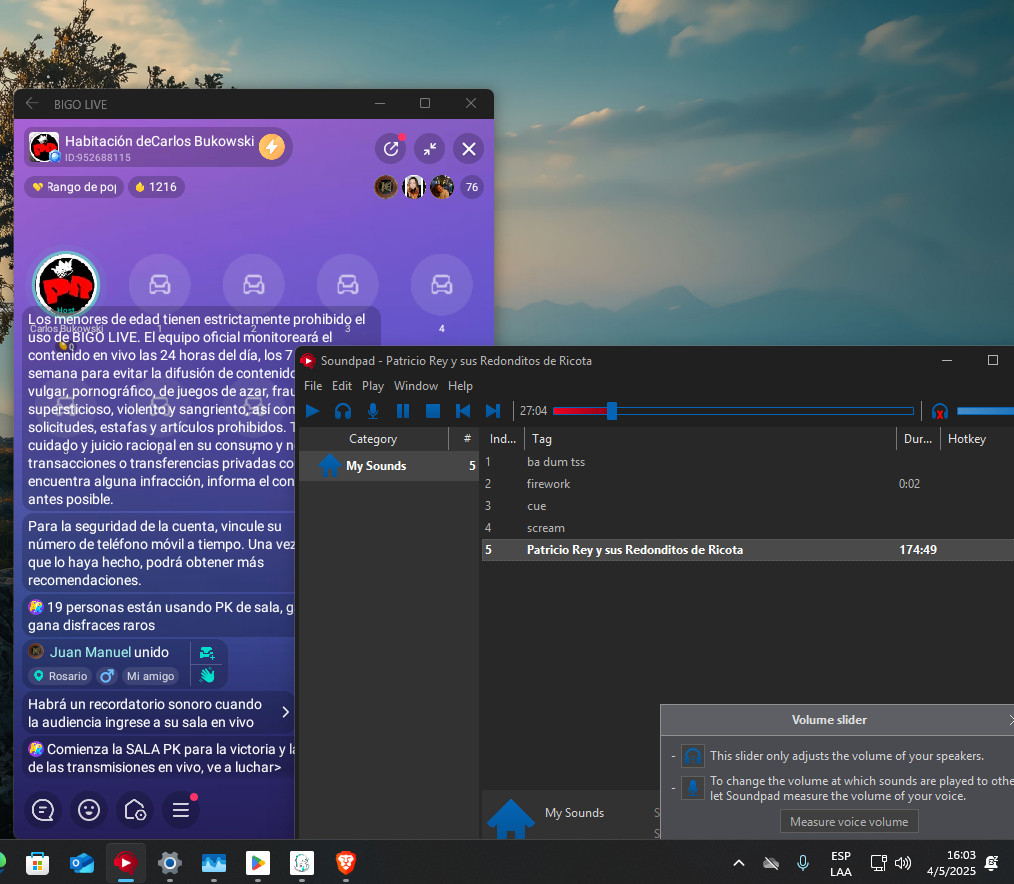Click the taskbar speaker volume icon
The width and height of the screenshot is (1014, 884).
point(903,863)
